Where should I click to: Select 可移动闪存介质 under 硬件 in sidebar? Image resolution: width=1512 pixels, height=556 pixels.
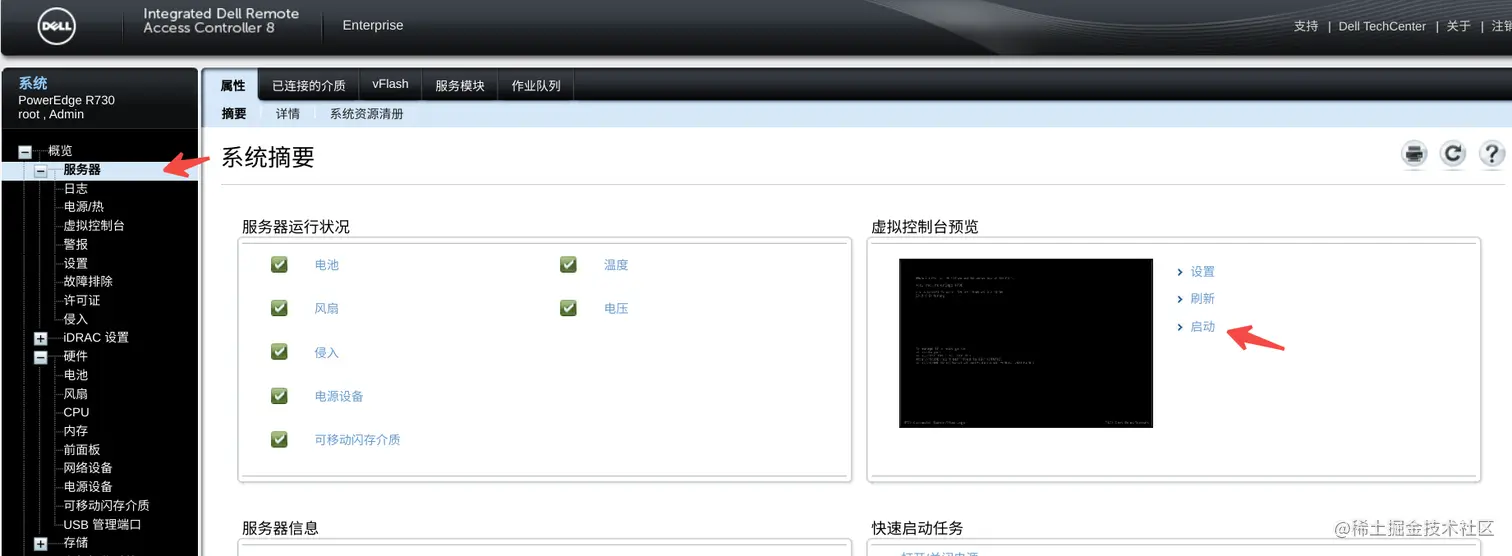[106, 506]
